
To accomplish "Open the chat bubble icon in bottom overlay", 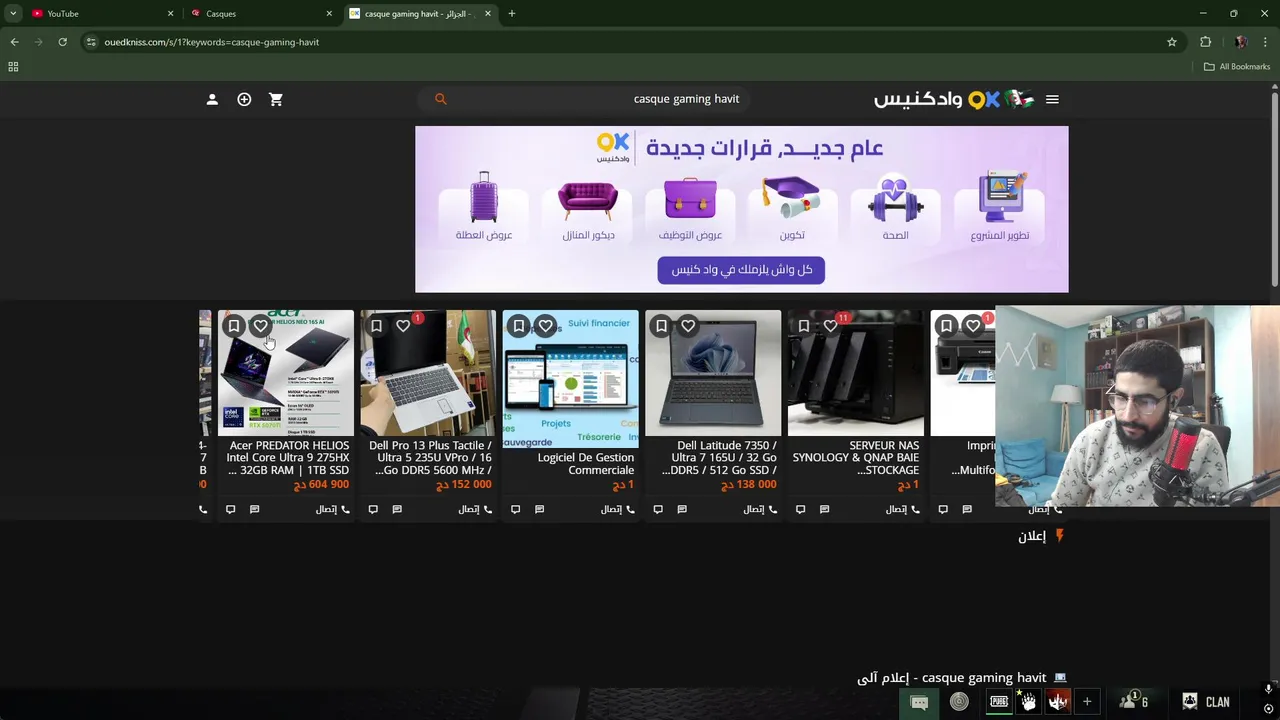I will 919,702.
